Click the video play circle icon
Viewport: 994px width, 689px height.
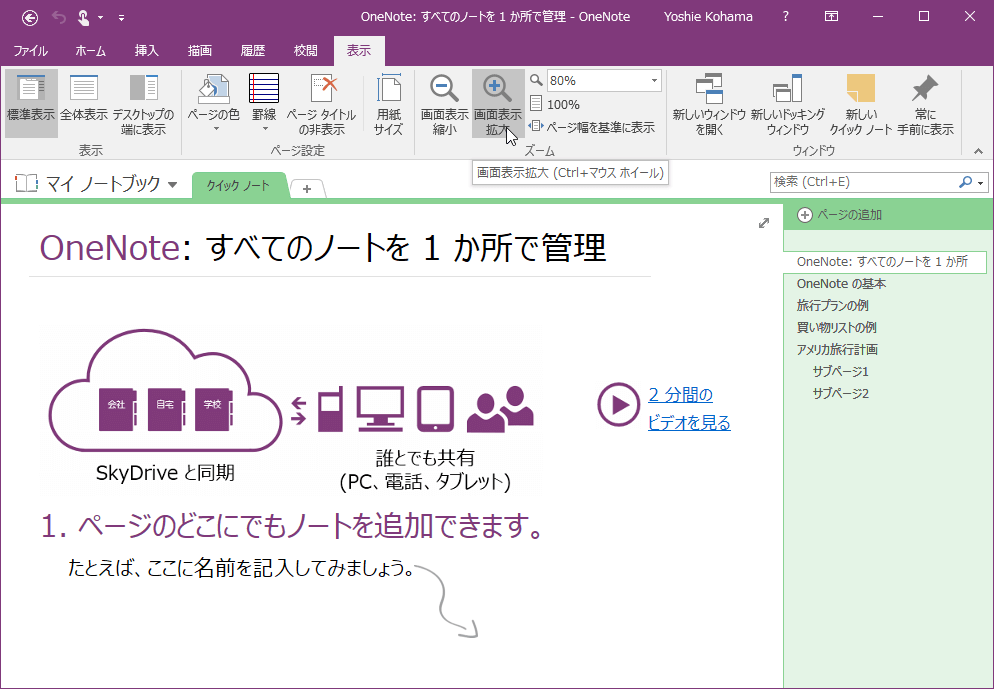coord(618,404)
